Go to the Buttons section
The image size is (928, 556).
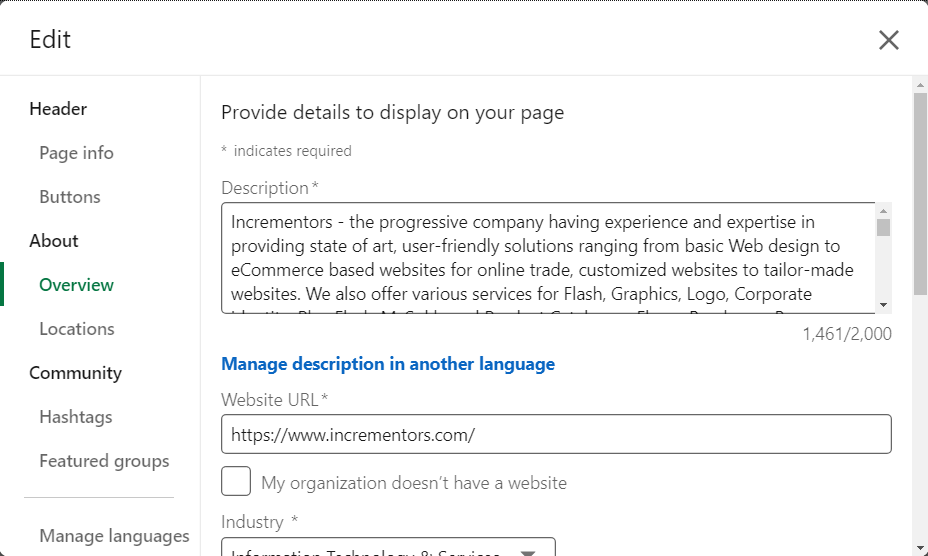(x=70, y=197)
